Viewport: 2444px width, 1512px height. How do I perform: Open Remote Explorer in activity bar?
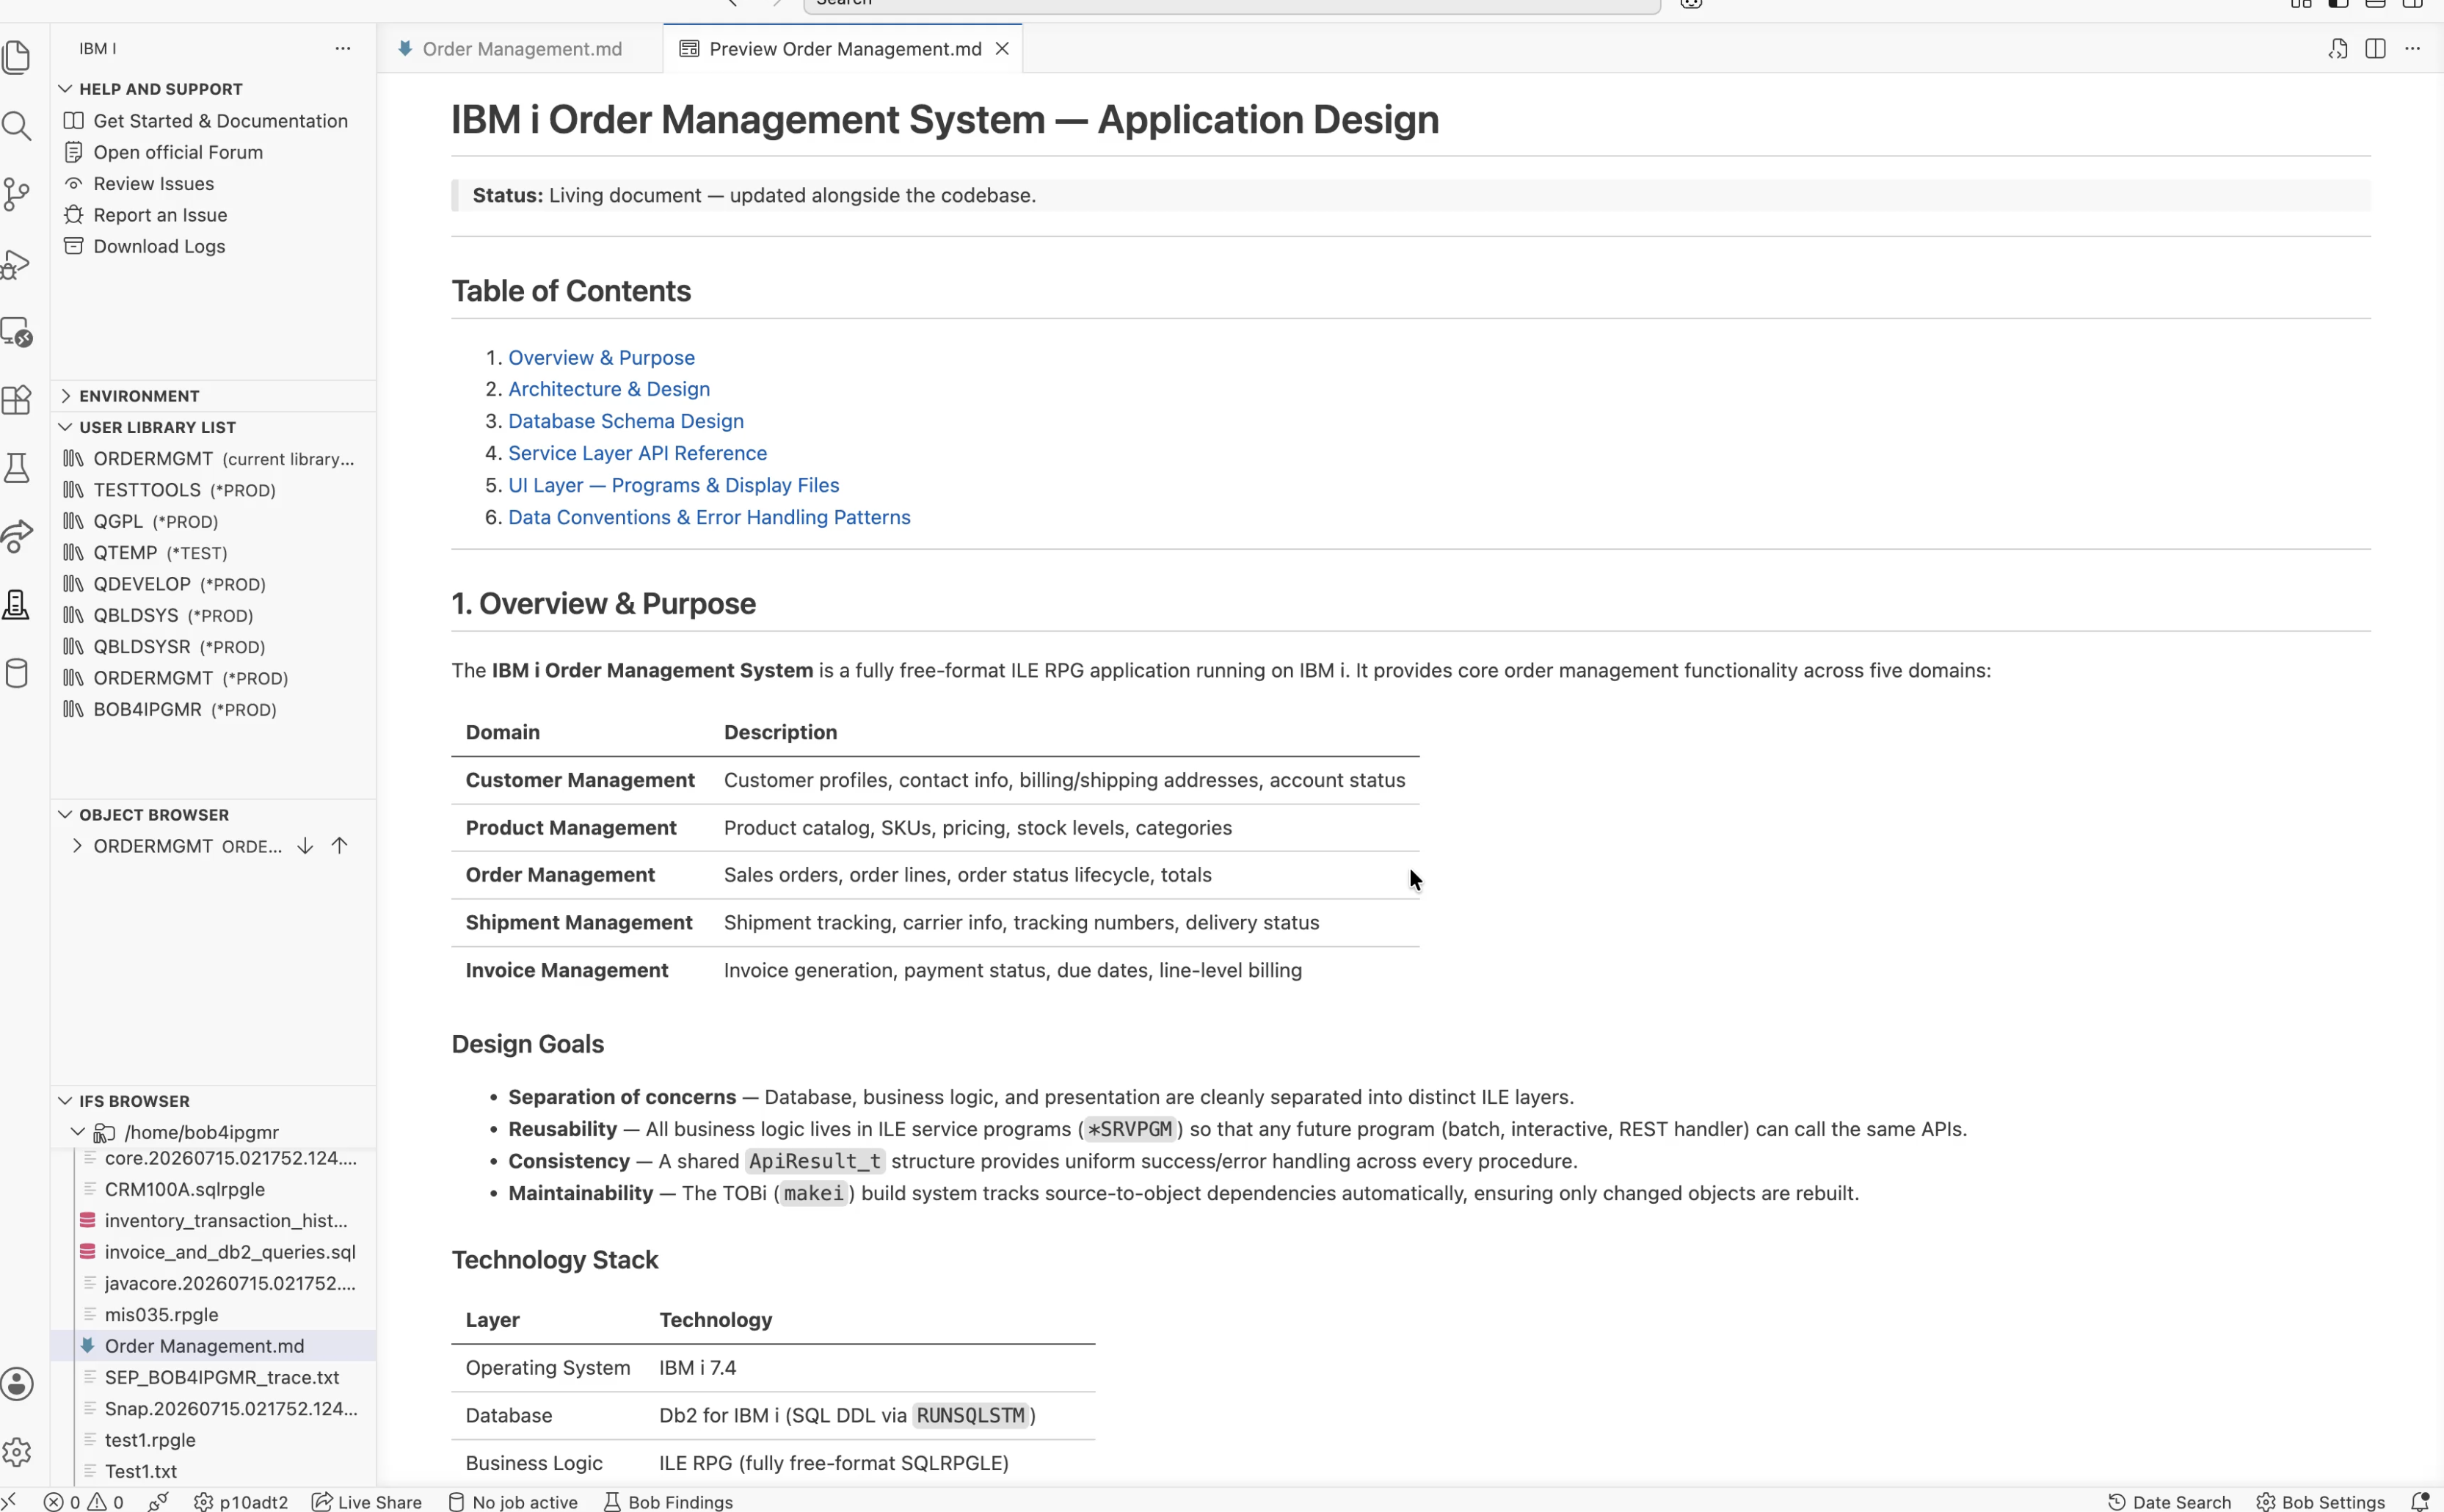[17, 332]
